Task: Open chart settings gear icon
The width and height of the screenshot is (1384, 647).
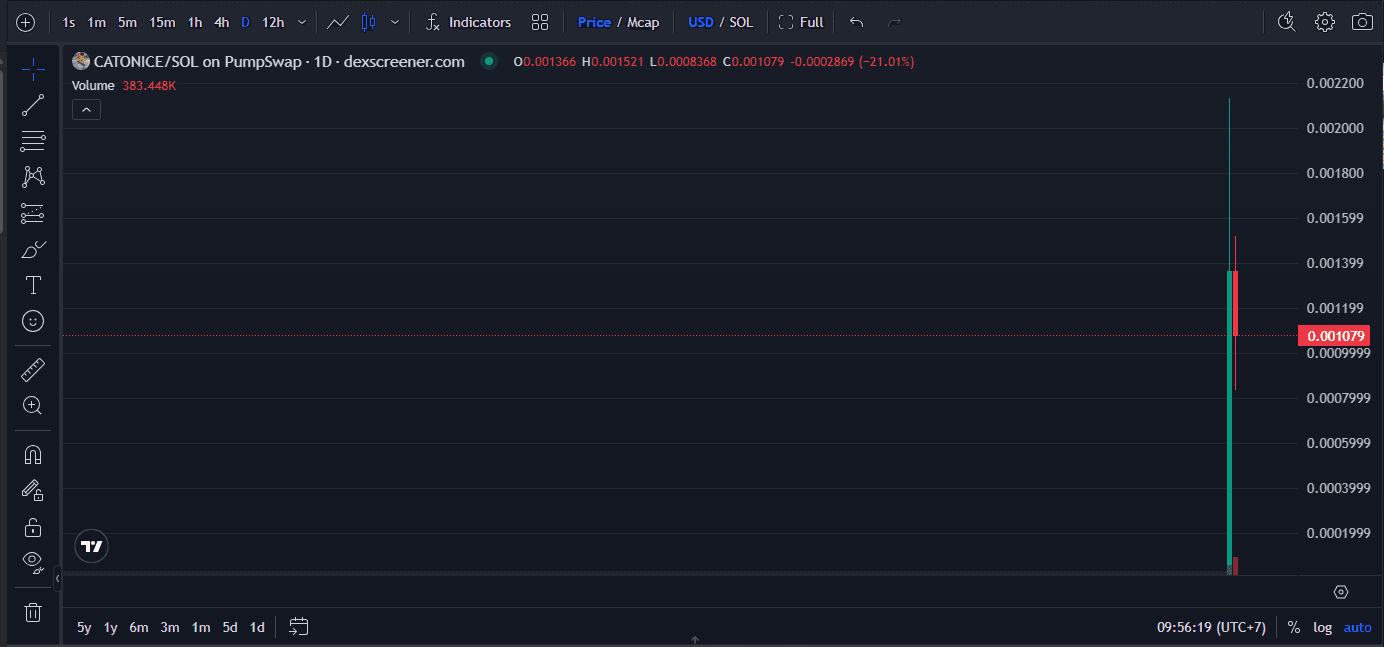Action: [1324, 22]
